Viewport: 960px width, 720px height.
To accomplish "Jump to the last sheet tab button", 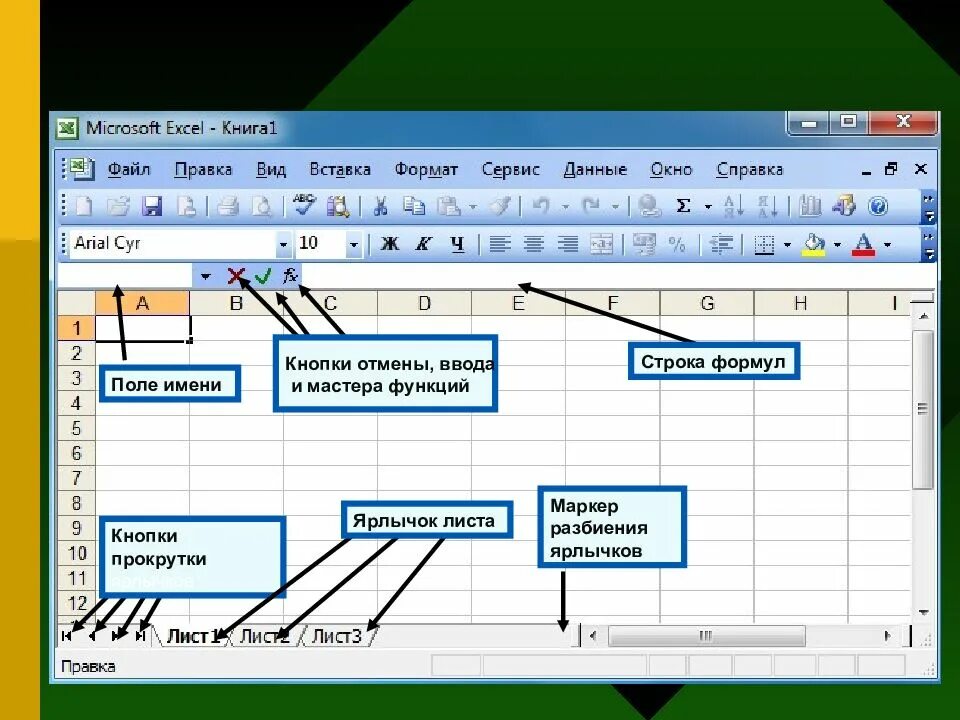I will point(141,636).
